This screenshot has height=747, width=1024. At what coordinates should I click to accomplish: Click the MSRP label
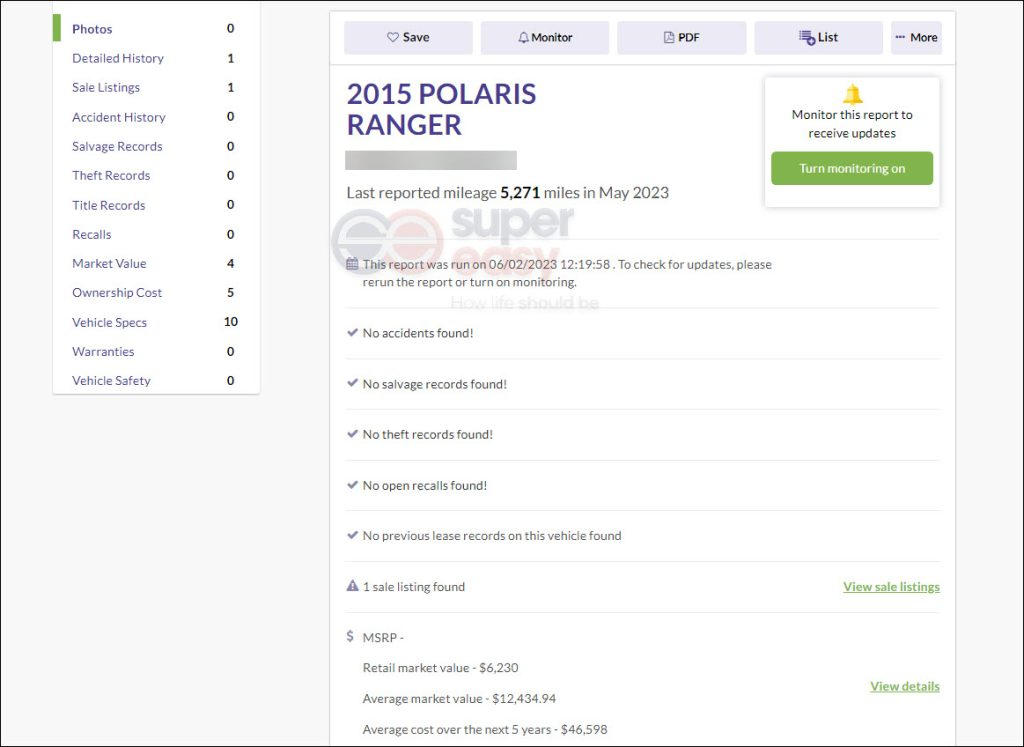[383, 637]
